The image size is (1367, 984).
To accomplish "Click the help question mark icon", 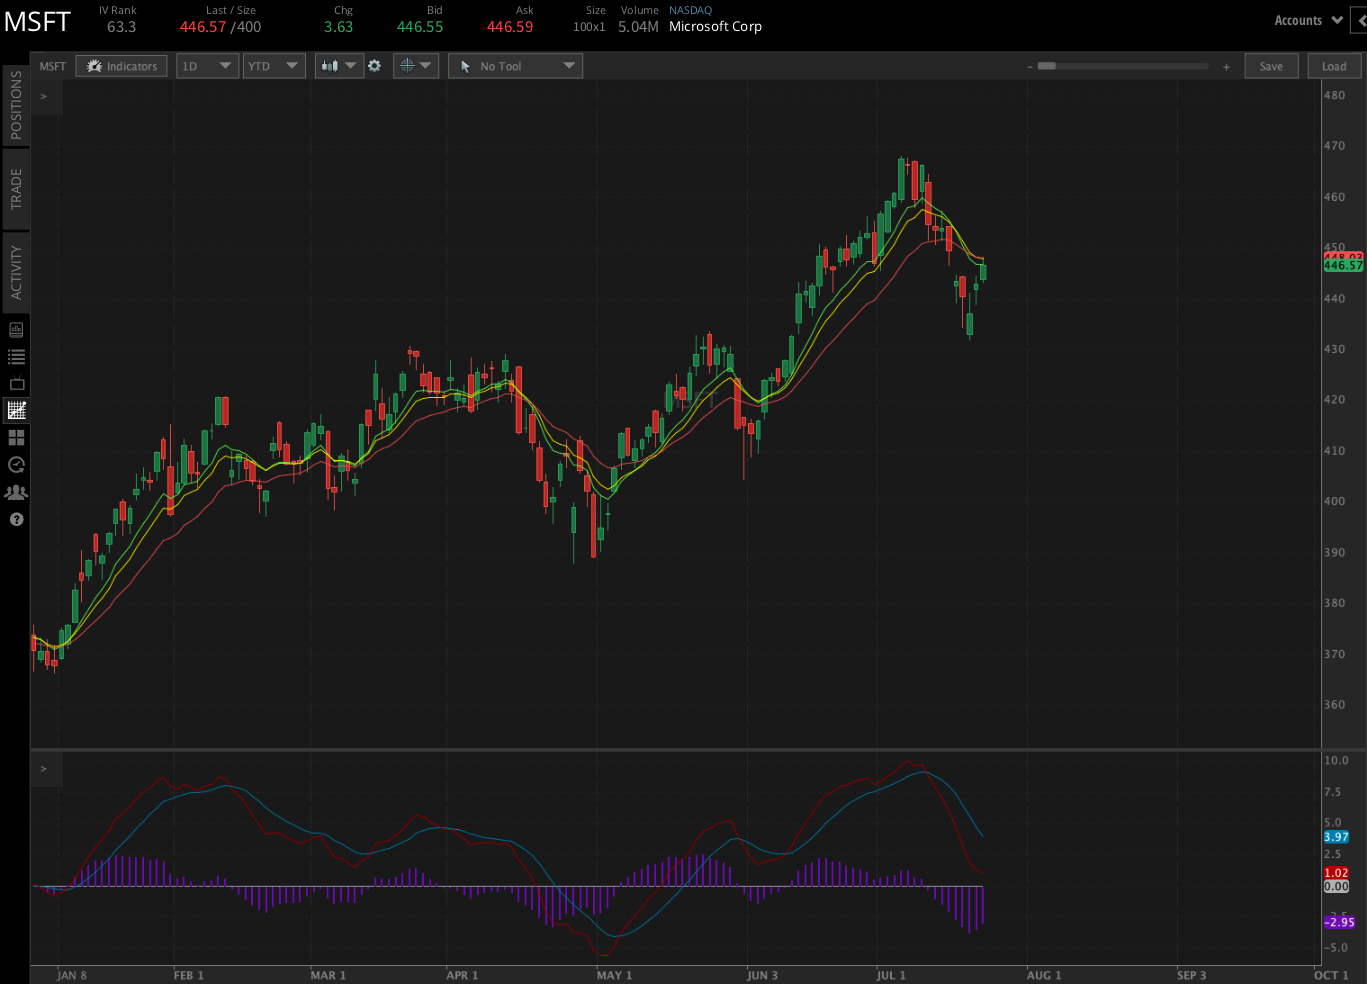I will 16,519.
